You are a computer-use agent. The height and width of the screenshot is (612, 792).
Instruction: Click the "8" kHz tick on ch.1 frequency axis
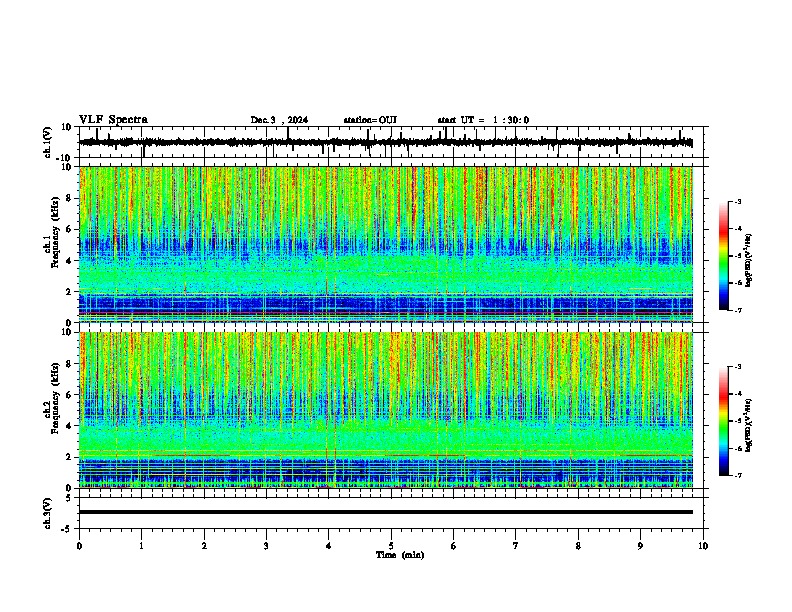pos(70,198)
